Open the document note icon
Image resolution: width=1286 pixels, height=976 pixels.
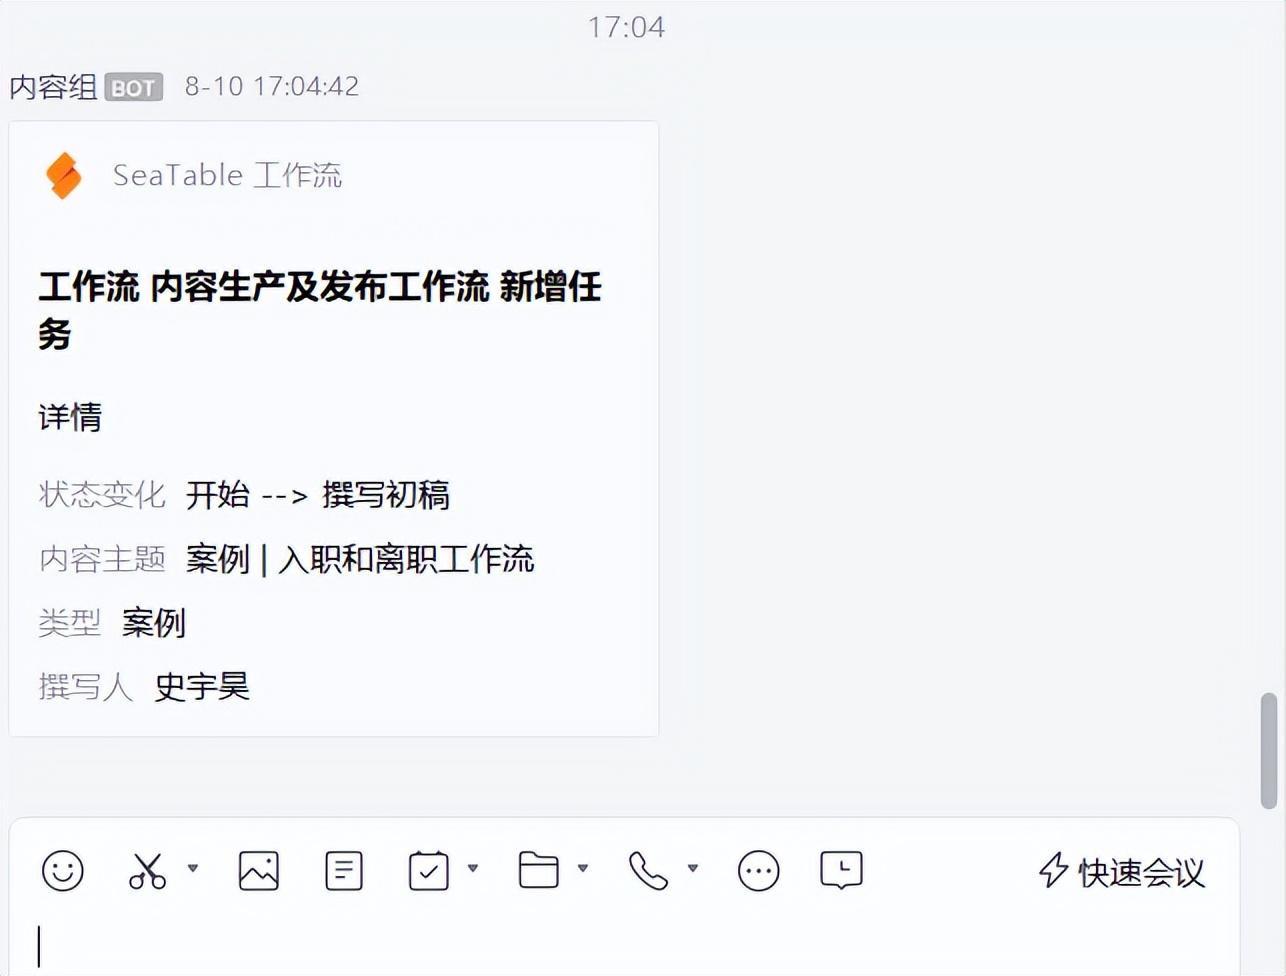[x=344, y=871]
